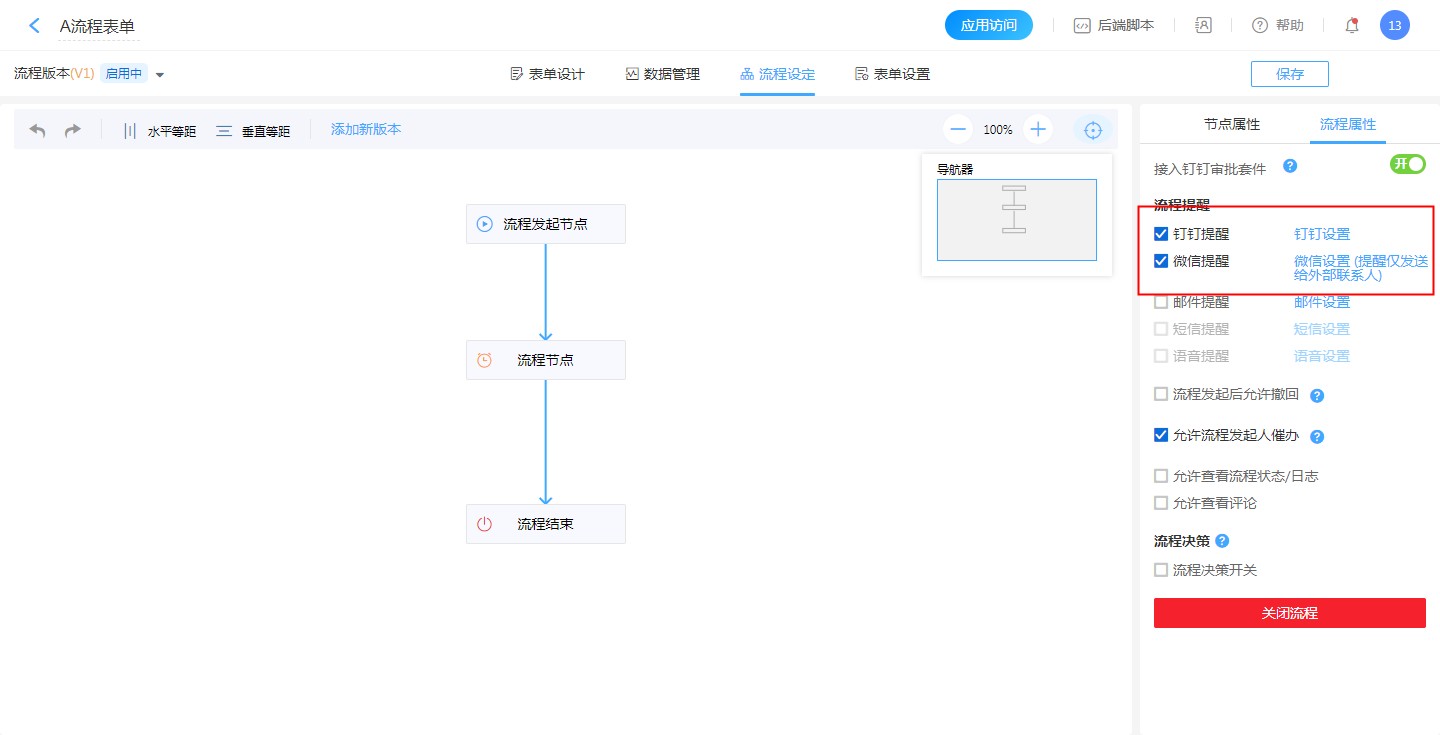Click the 保存 button

click(1289, 74)
